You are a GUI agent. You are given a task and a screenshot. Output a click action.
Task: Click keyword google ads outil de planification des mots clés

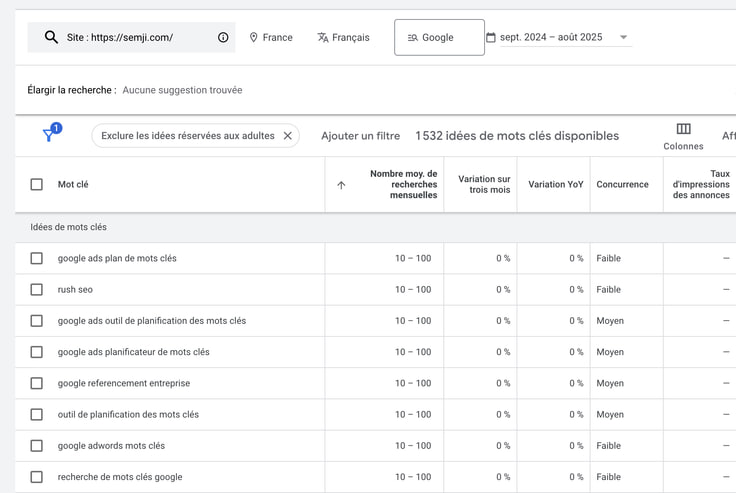[152, 321]
